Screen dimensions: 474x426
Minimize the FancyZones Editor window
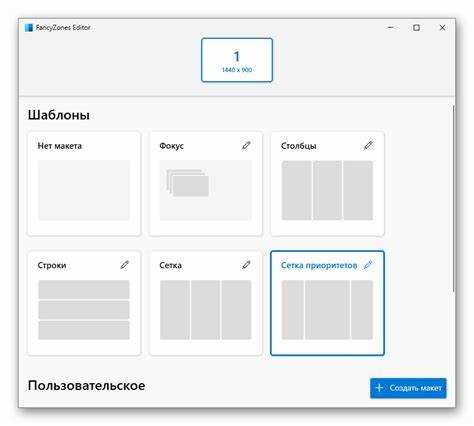pos(391,28)
